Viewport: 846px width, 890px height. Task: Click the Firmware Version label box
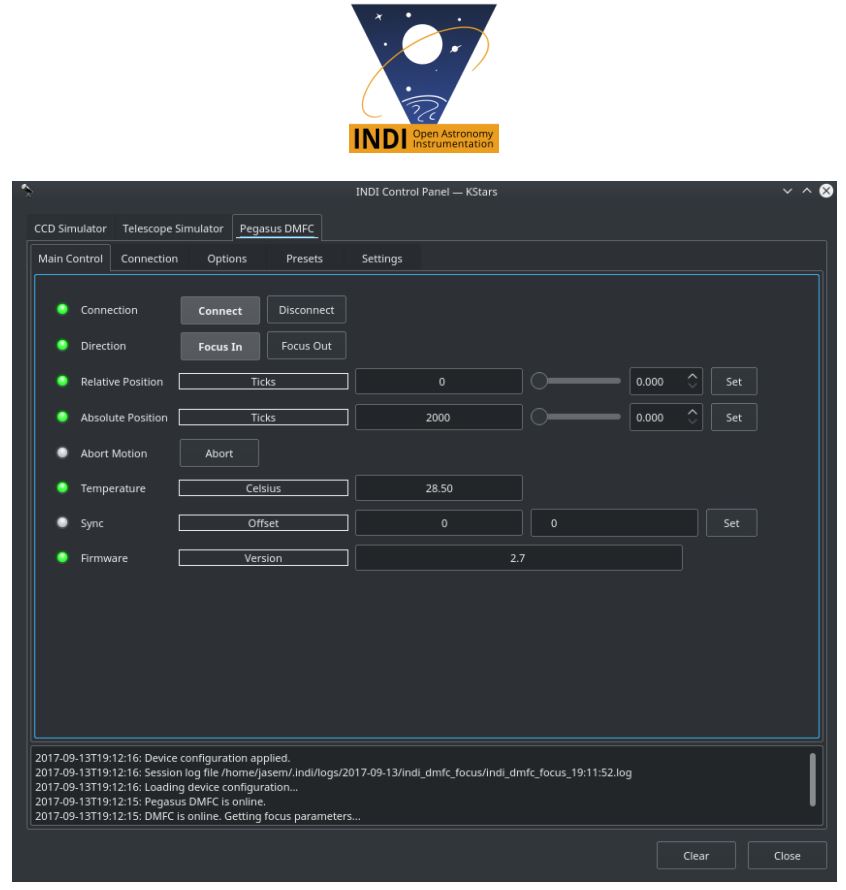pyautogui.click(x=263, y=558)
